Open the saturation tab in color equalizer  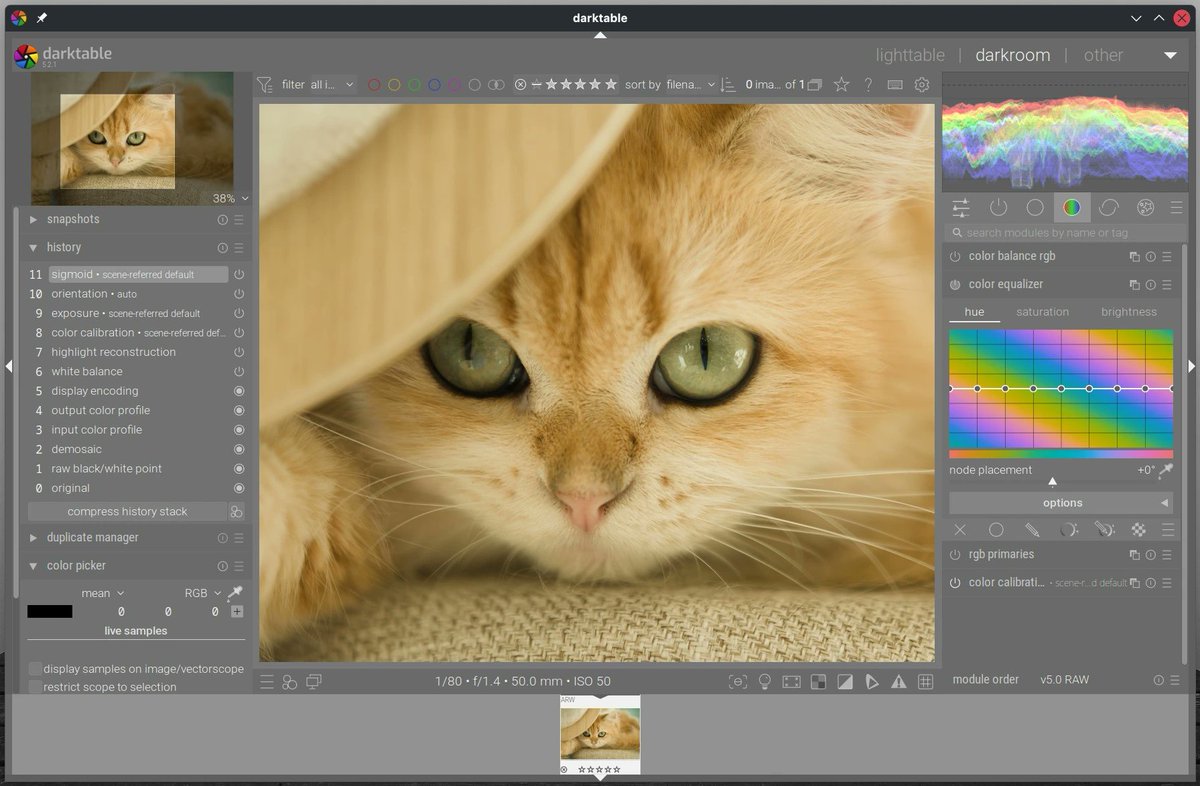point(1043,311)
